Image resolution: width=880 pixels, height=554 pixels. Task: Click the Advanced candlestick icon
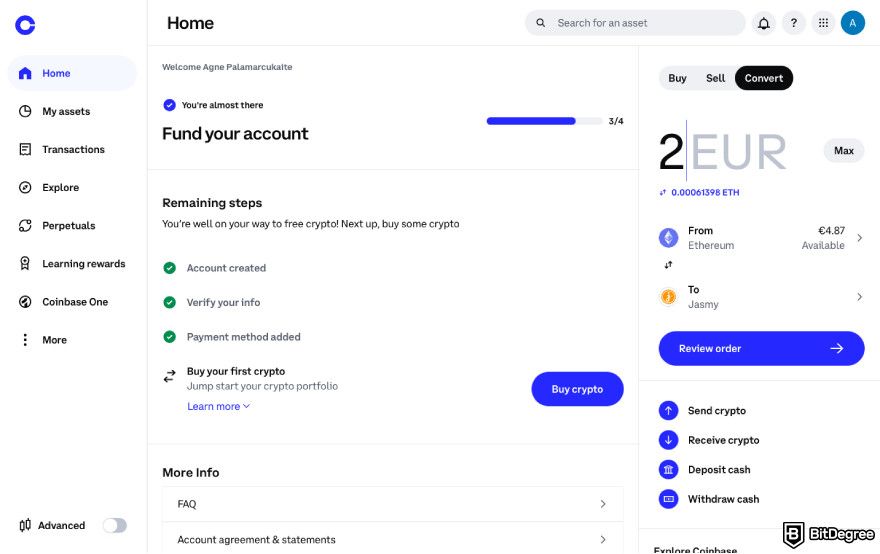pyautogui.click(x=25, y=525)
